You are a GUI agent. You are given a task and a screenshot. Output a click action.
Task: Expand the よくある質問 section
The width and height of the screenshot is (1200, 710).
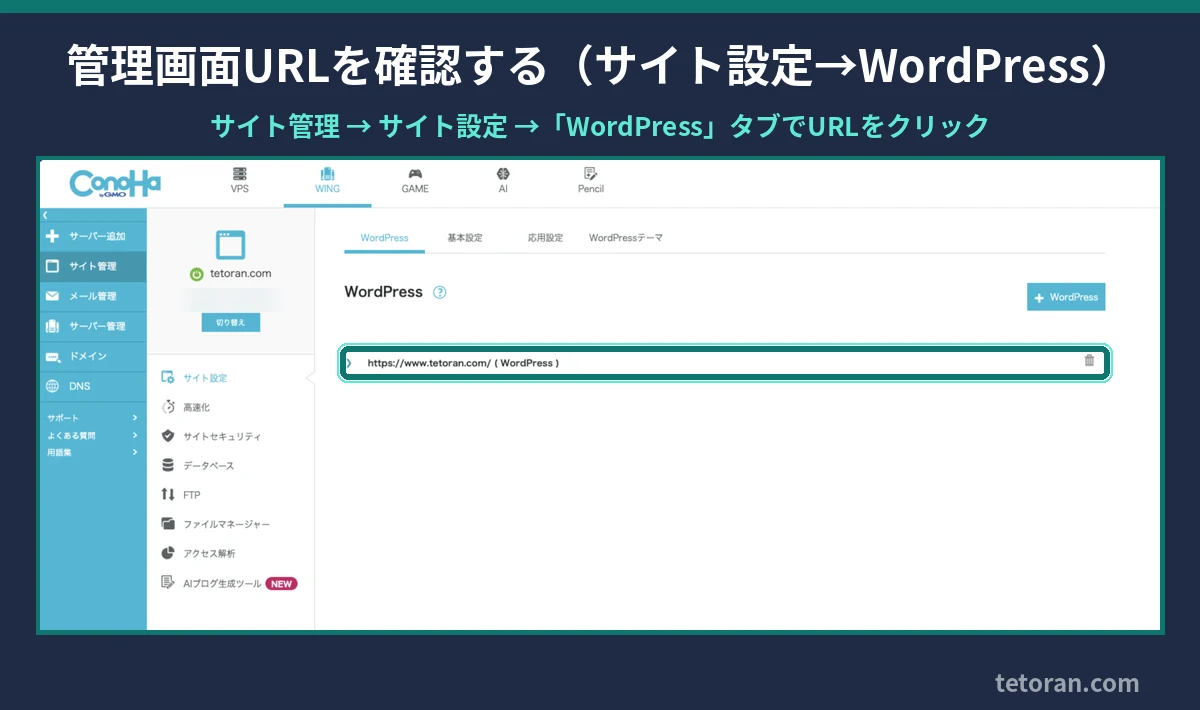pos(93,435)
